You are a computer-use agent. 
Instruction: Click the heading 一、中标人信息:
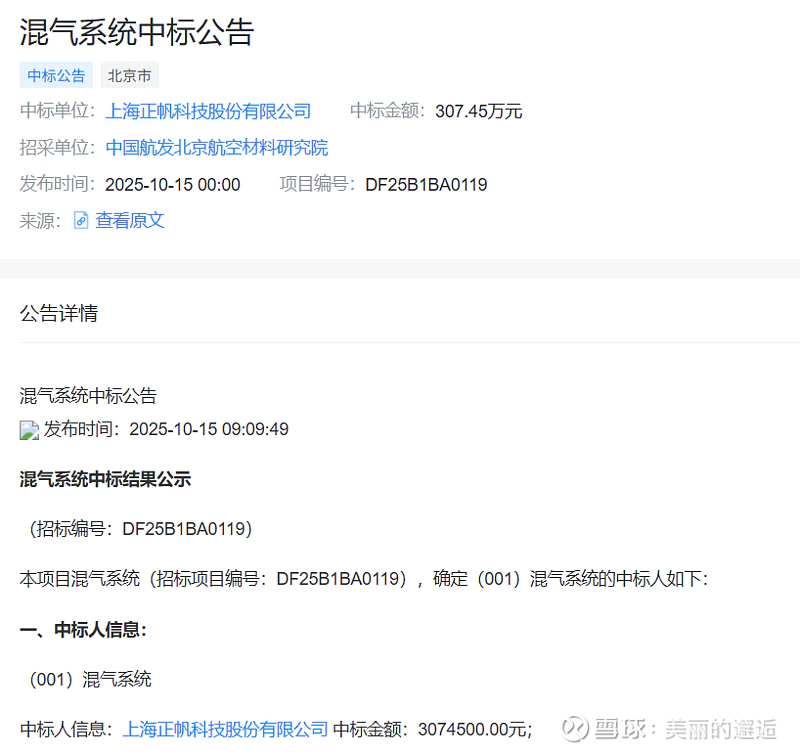click(x=84, y=630)
